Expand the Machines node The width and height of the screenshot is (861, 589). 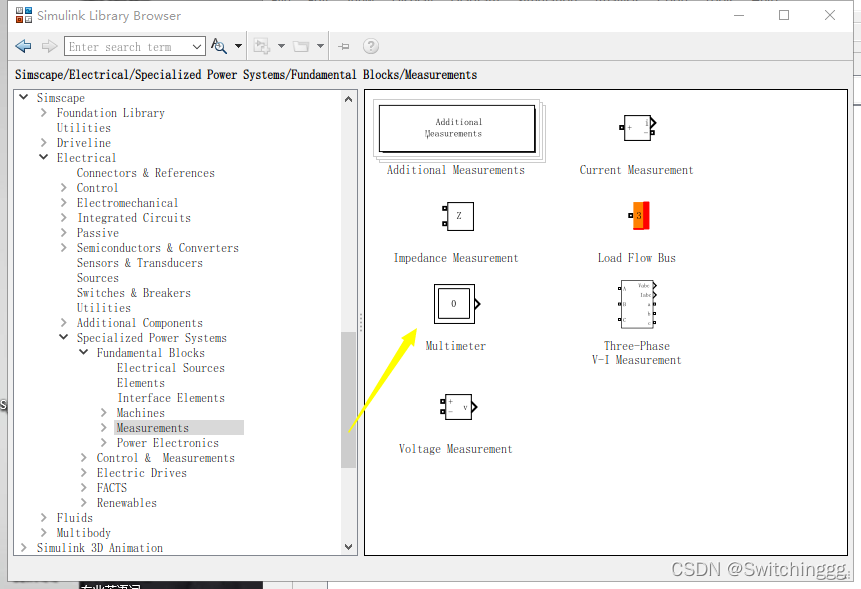click(104, 413)
